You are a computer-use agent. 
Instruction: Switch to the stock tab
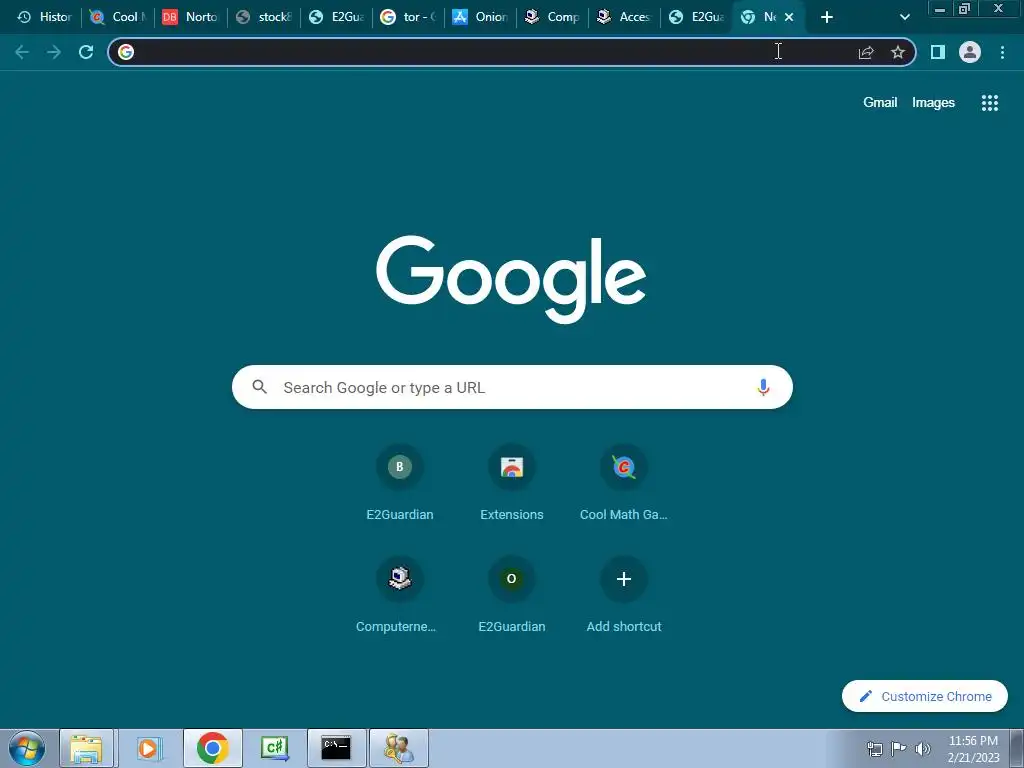[264, 17]
